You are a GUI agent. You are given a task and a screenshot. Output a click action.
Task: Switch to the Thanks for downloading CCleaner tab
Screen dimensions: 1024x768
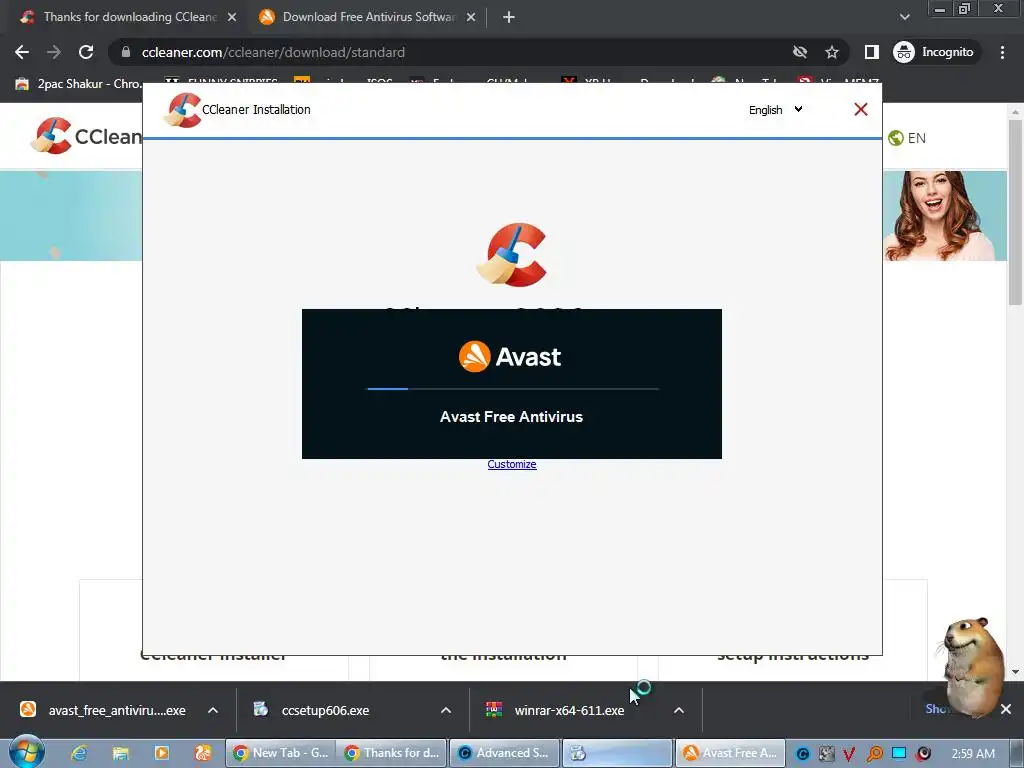coord(129,17)
